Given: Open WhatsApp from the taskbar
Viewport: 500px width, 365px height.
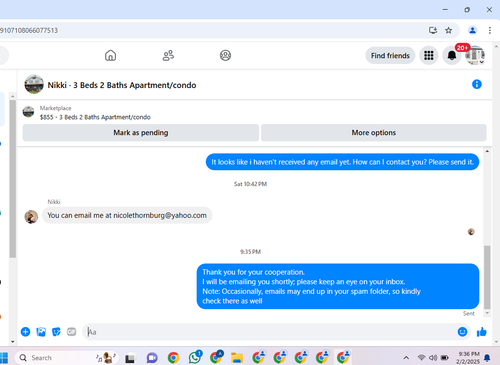Looking at the screenshot, I should 195,357.
